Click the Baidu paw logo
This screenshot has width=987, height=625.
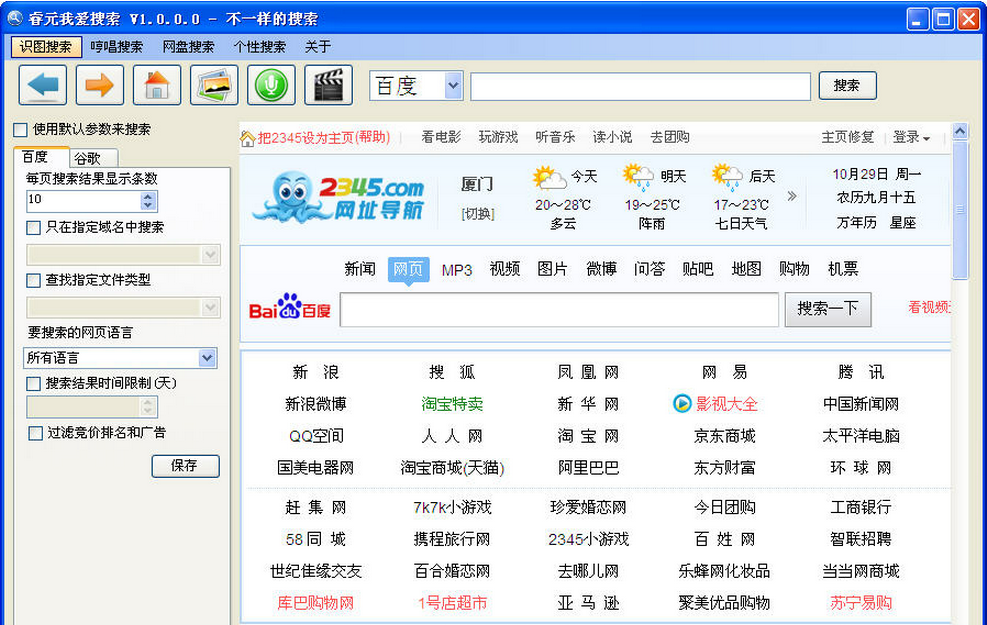click(289, 308)
